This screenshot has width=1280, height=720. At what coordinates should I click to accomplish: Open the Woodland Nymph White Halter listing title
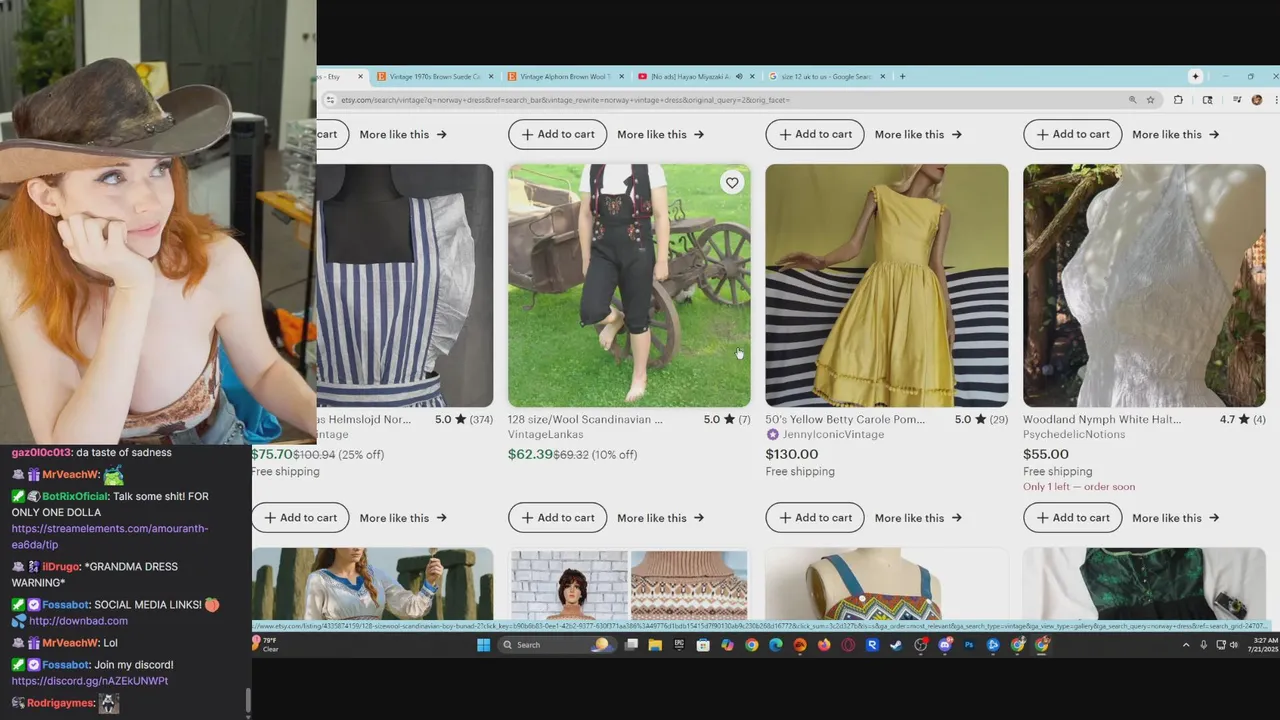pyautogui.click(x=1102, y=420)
